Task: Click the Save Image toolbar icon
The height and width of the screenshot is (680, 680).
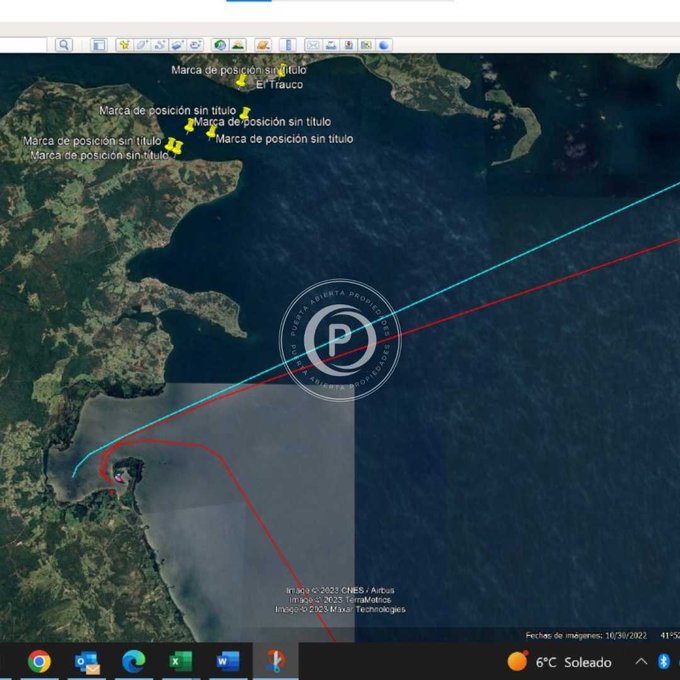Action: pos(349,45)
